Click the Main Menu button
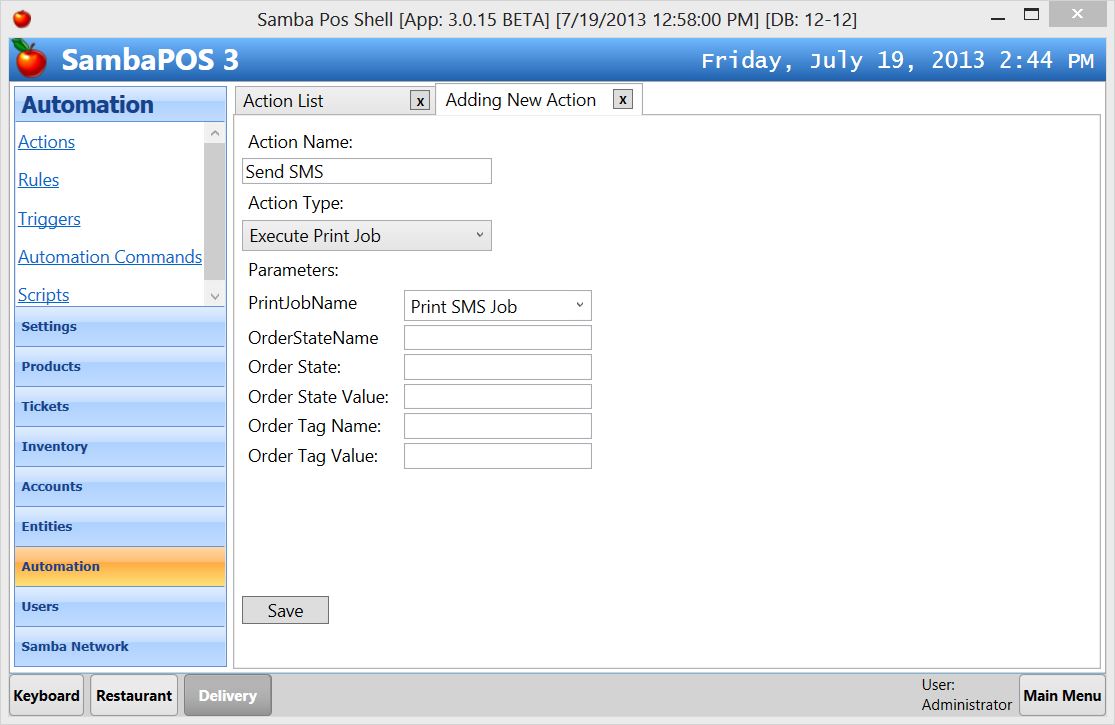This screenshot has height=725, width=1115. 1062,694
